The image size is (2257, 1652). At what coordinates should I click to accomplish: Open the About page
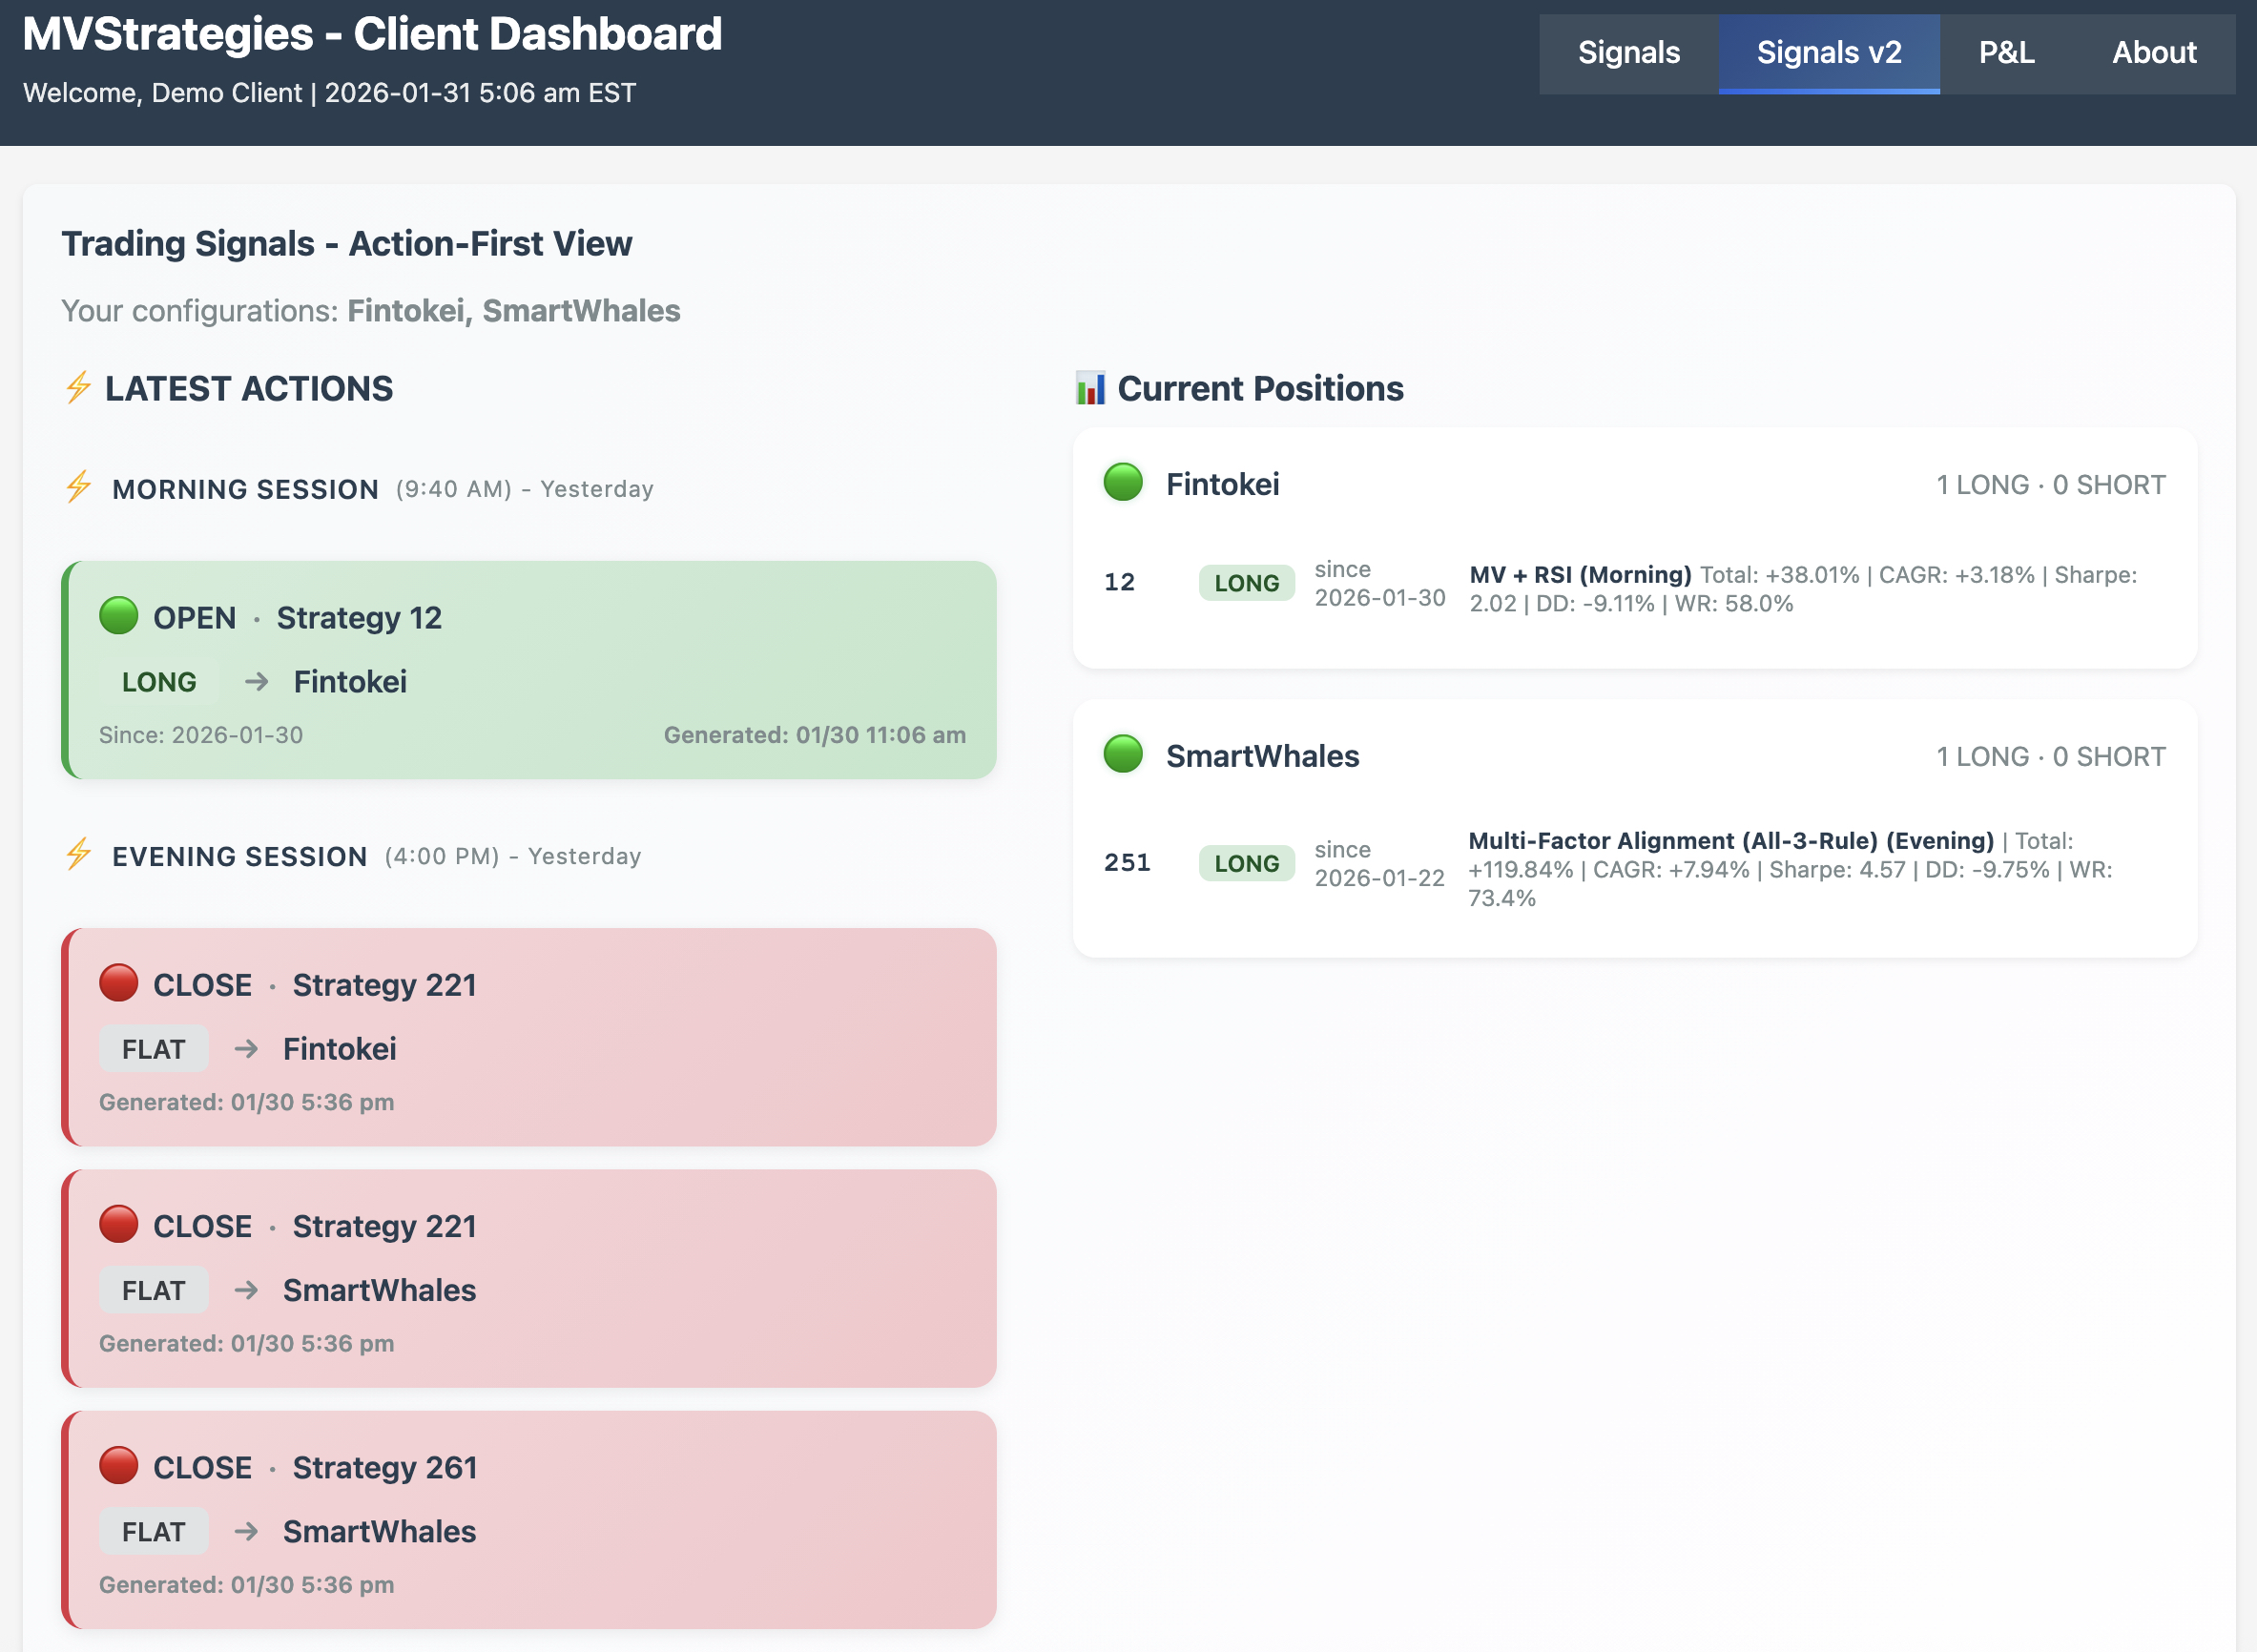[x=2153, y=52]
